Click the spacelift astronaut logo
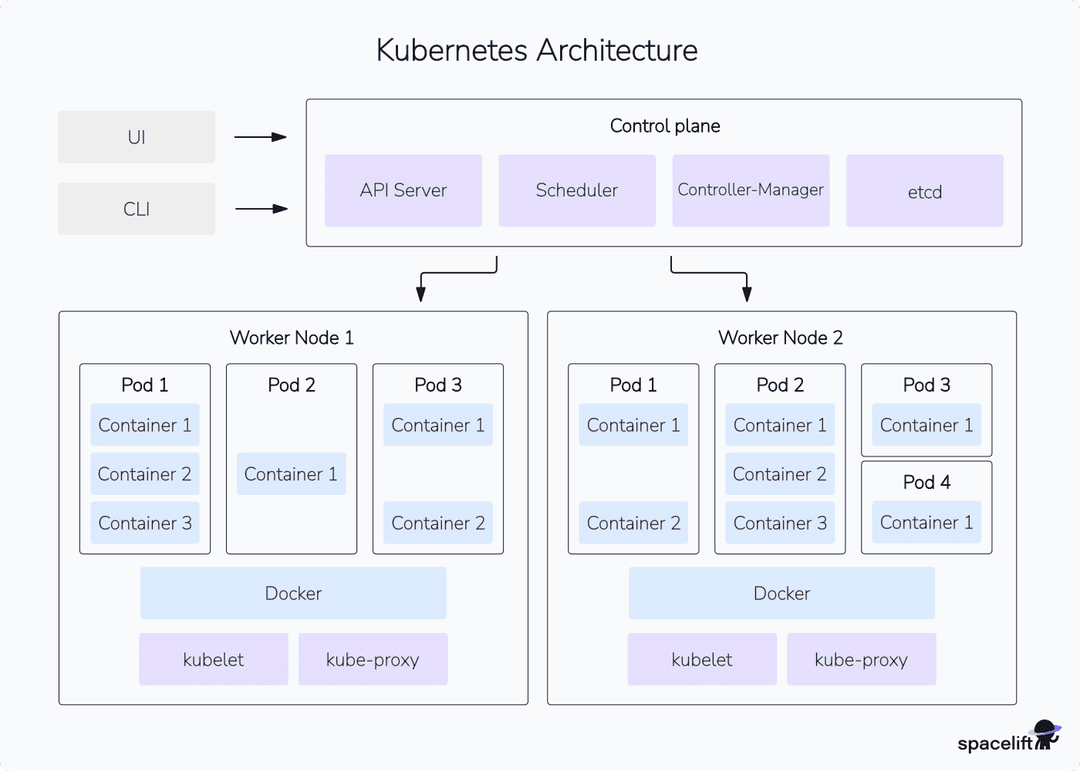 click(1047, 733)
